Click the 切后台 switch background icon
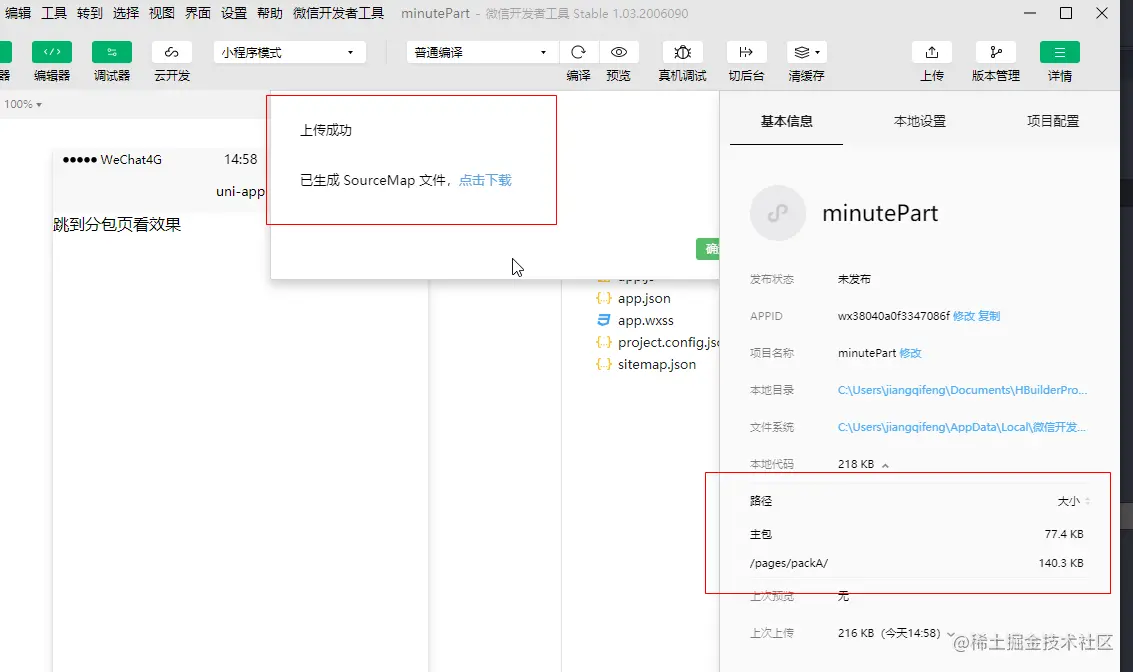 (746, 52)
